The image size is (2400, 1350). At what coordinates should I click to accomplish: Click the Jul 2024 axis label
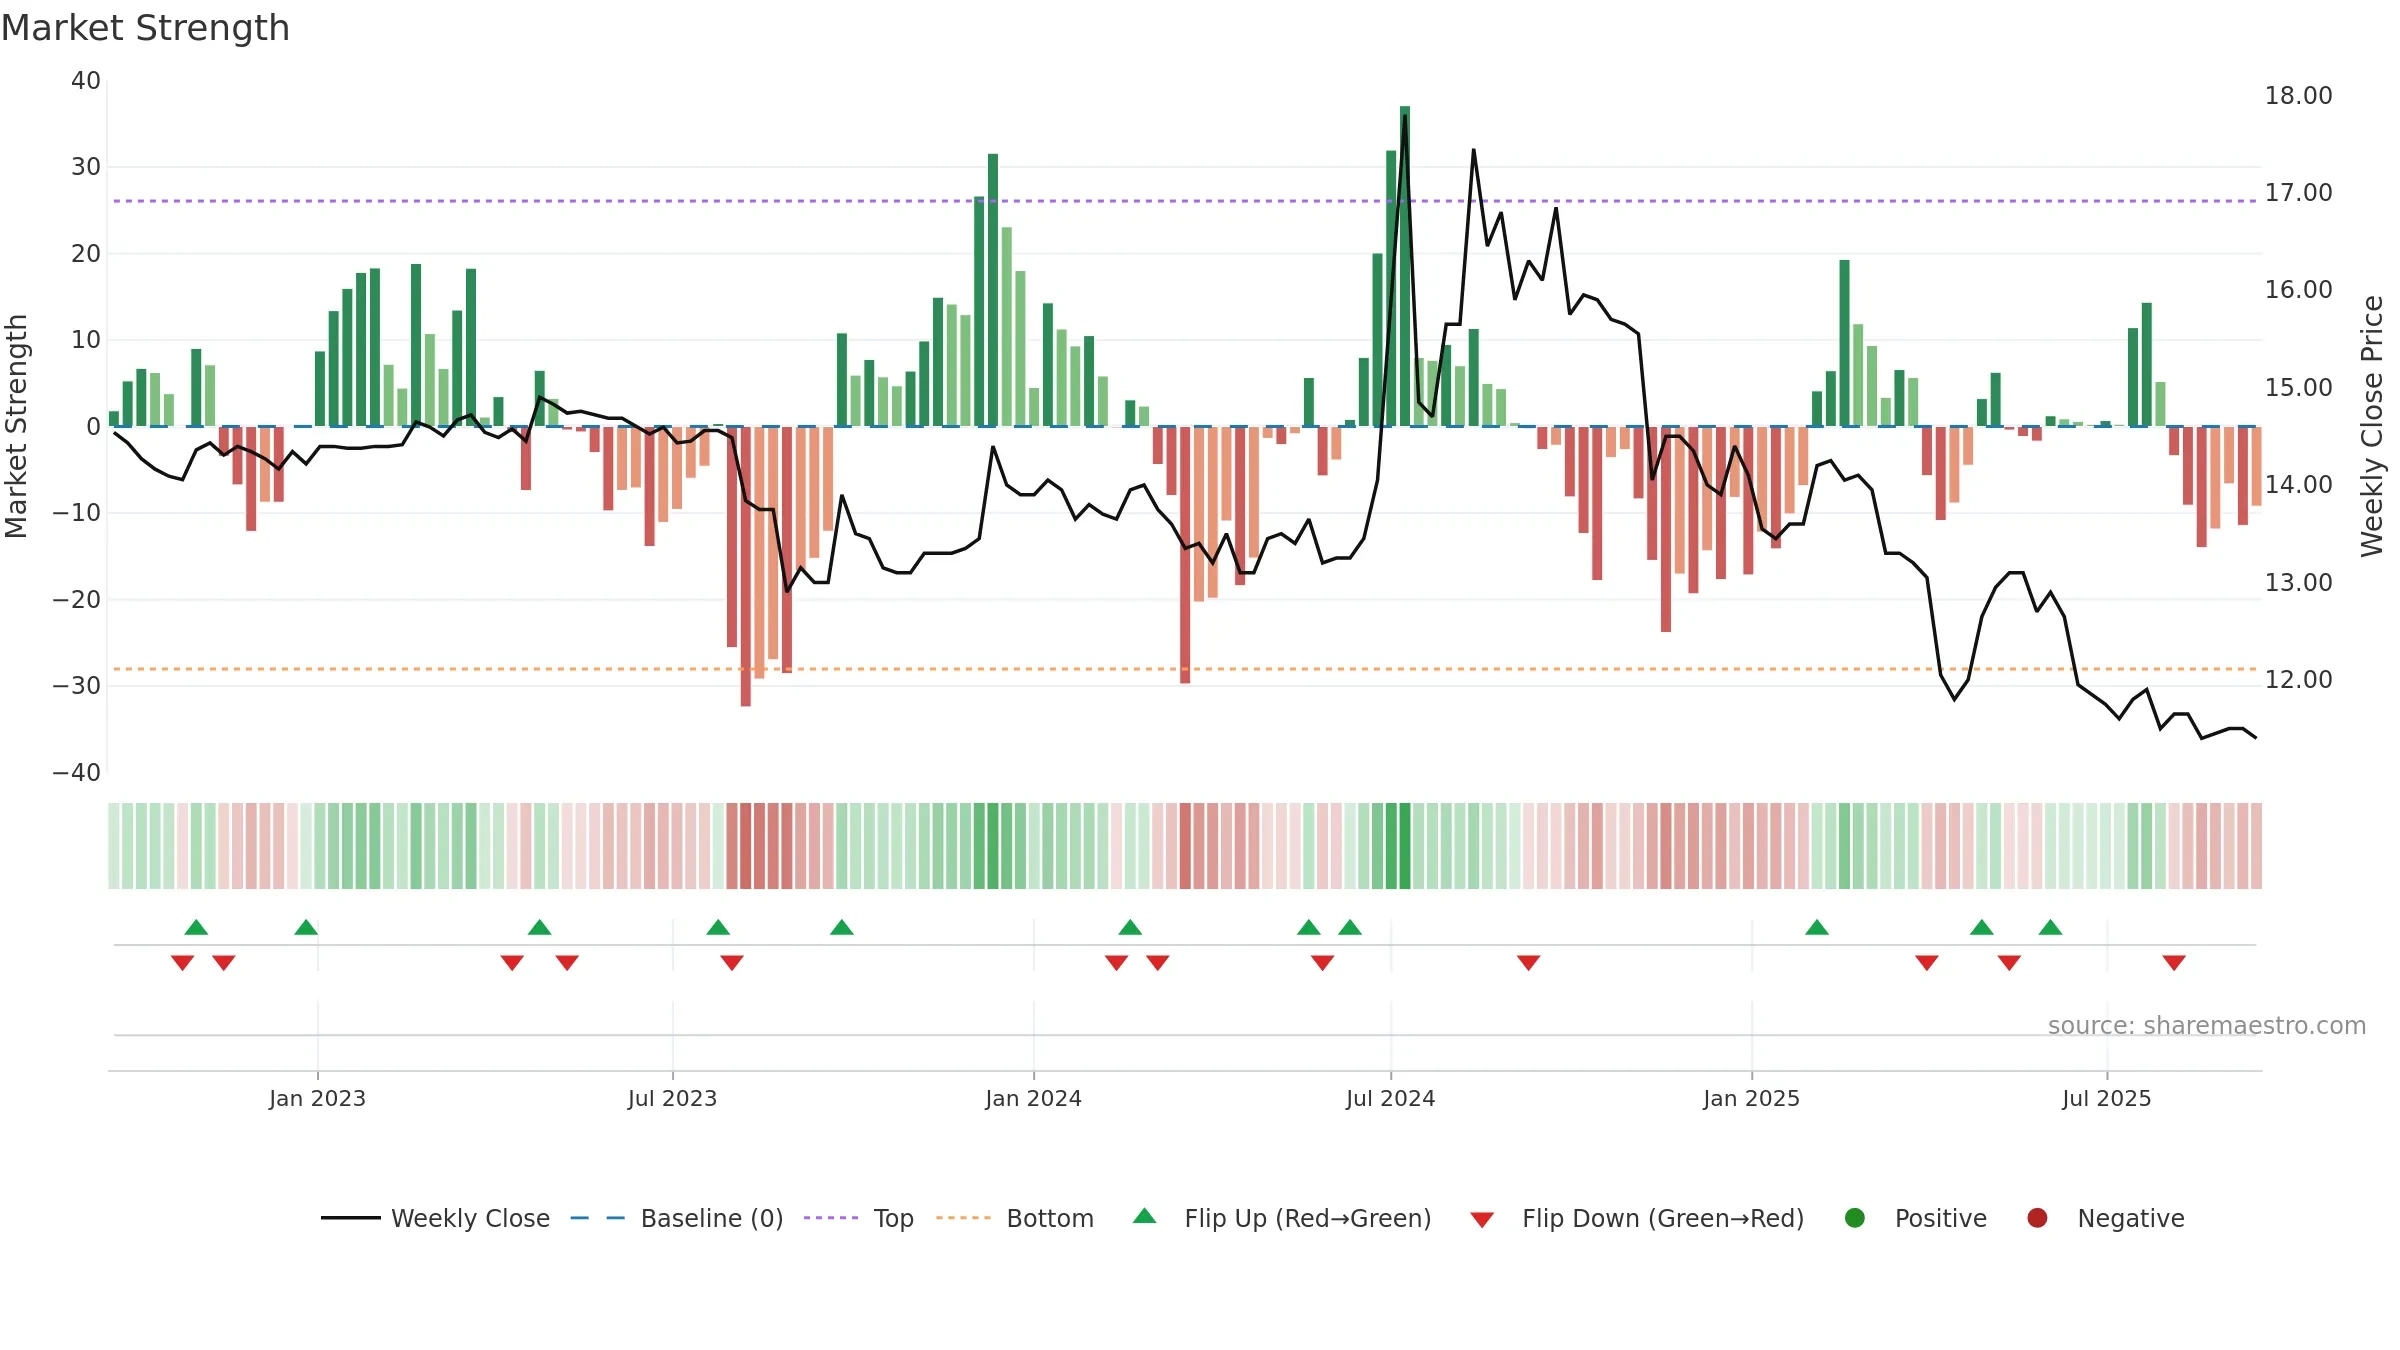coord(1390,1098)
